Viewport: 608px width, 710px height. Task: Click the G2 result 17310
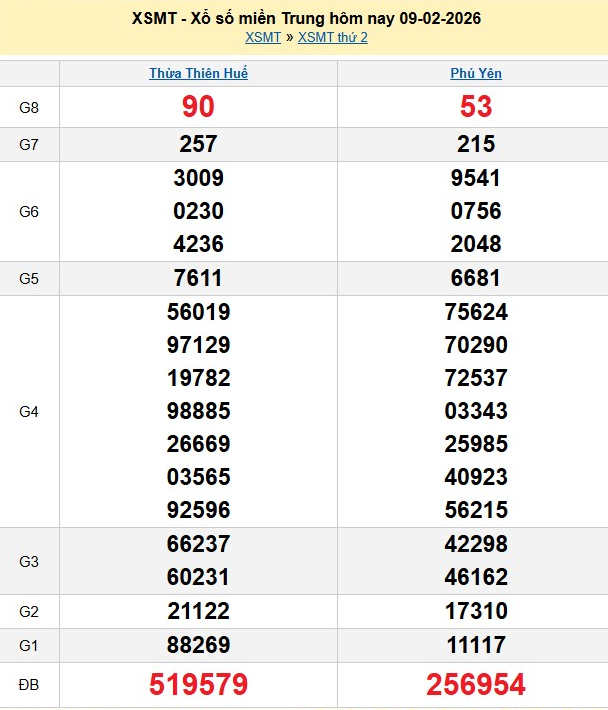(x=476, y=611)
